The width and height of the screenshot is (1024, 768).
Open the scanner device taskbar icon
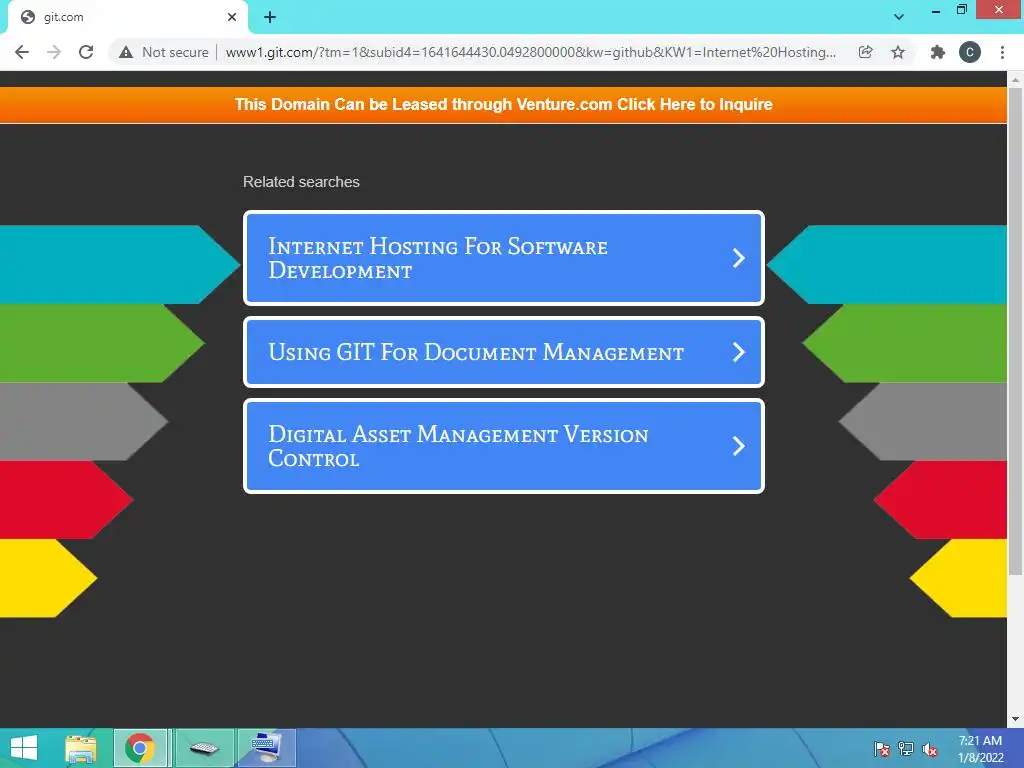(x=204, y=748)
